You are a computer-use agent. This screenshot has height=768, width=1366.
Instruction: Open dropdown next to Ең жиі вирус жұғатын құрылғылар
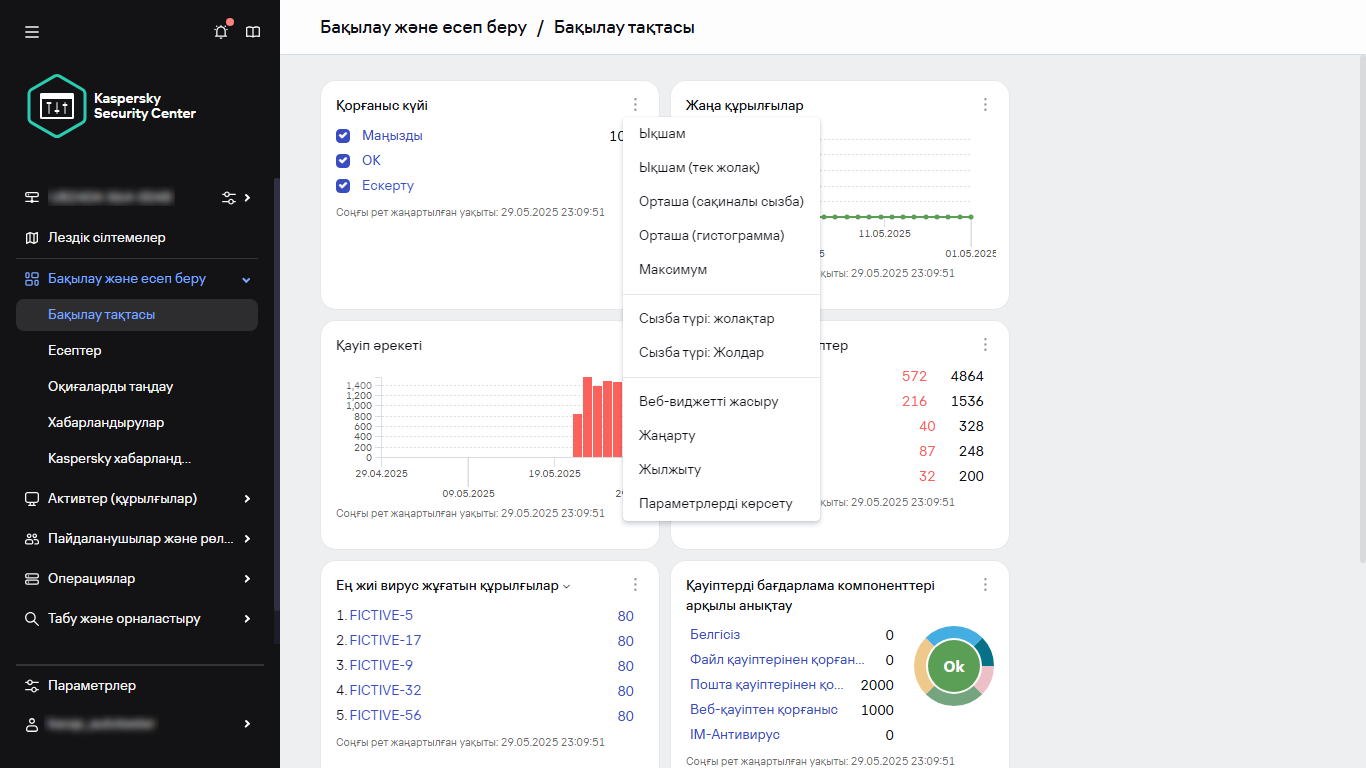567,587
